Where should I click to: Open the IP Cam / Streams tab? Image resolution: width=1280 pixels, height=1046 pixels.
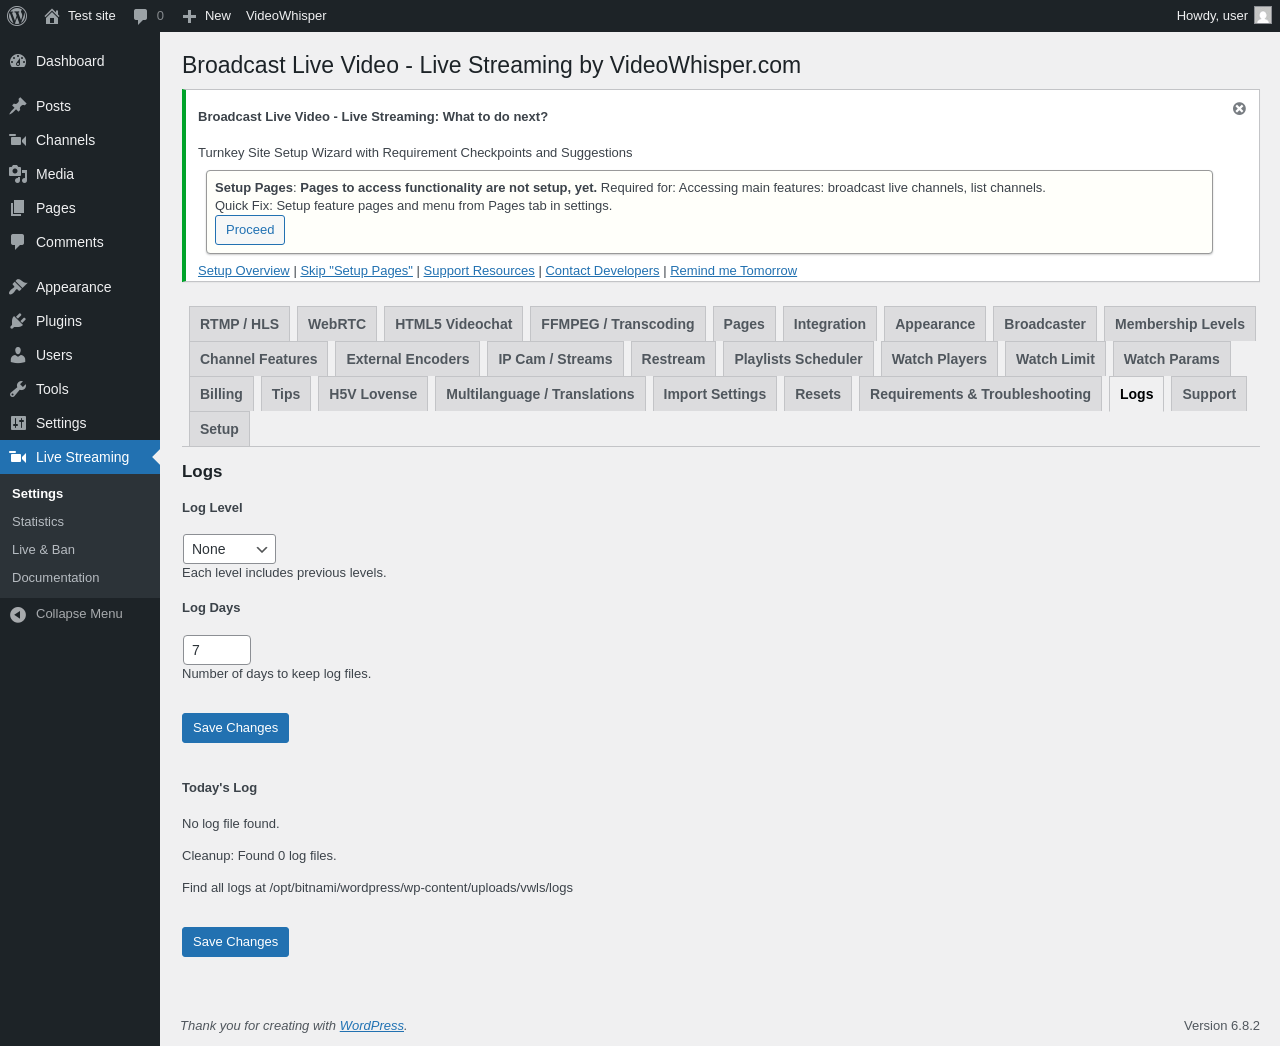[x=555, y=359]
